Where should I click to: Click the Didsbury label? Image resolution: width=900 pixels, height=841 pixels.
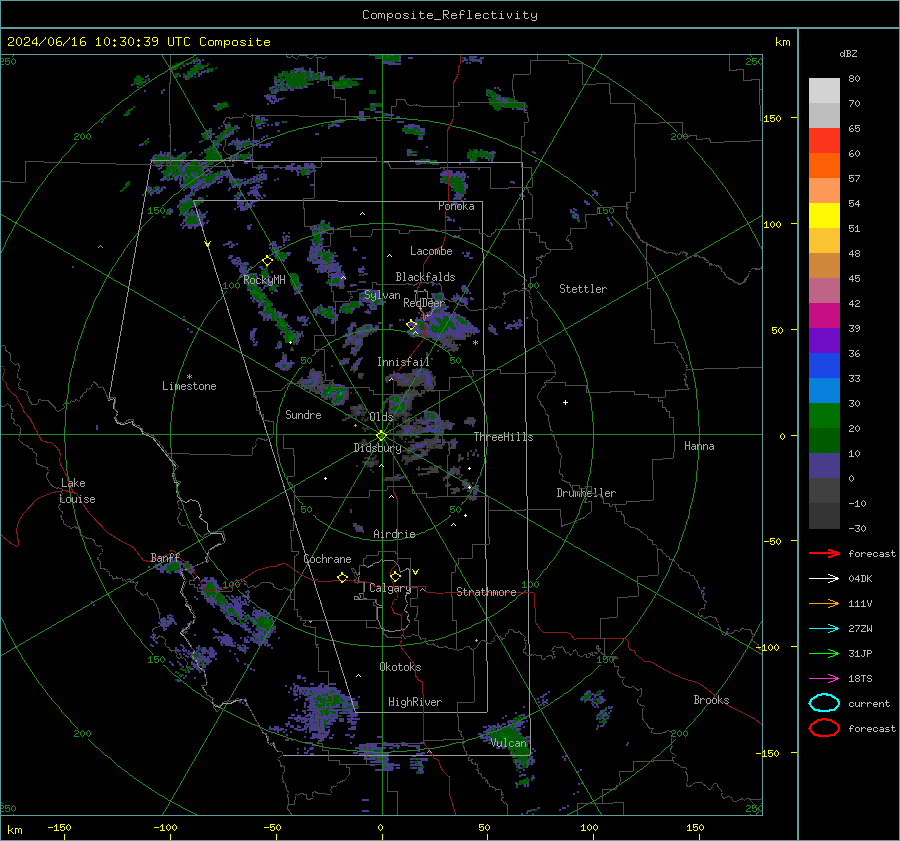(378, 448)
